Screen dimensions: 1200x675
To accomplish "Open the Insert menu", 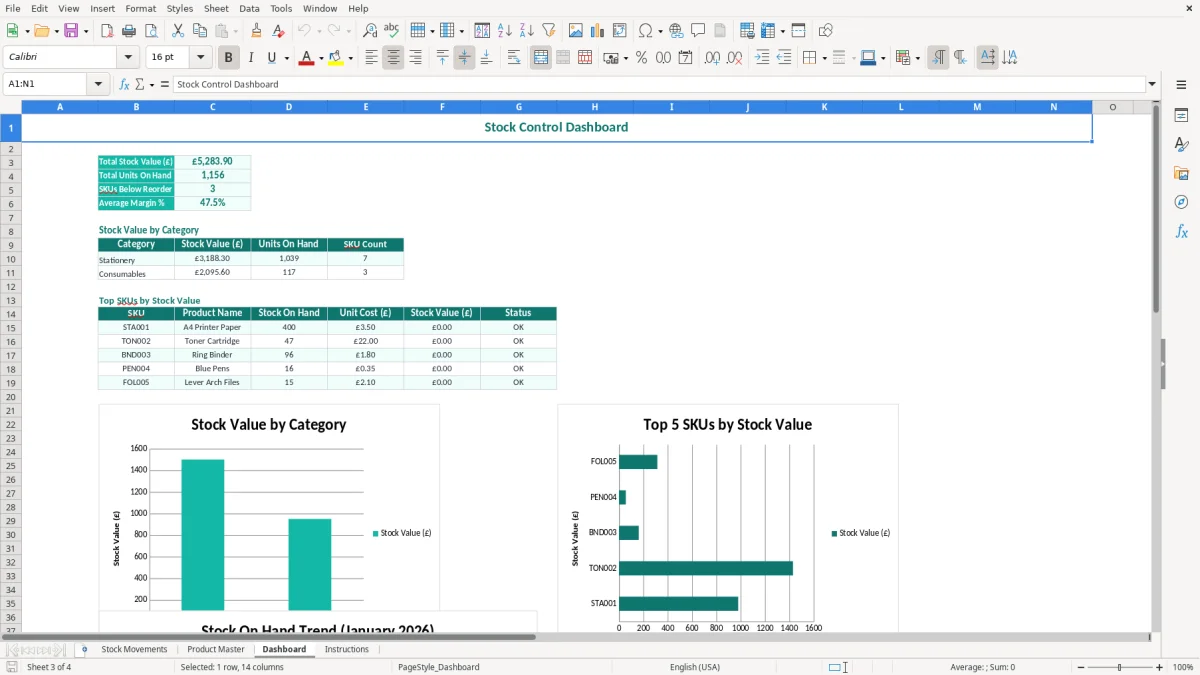I will [102, 8].
